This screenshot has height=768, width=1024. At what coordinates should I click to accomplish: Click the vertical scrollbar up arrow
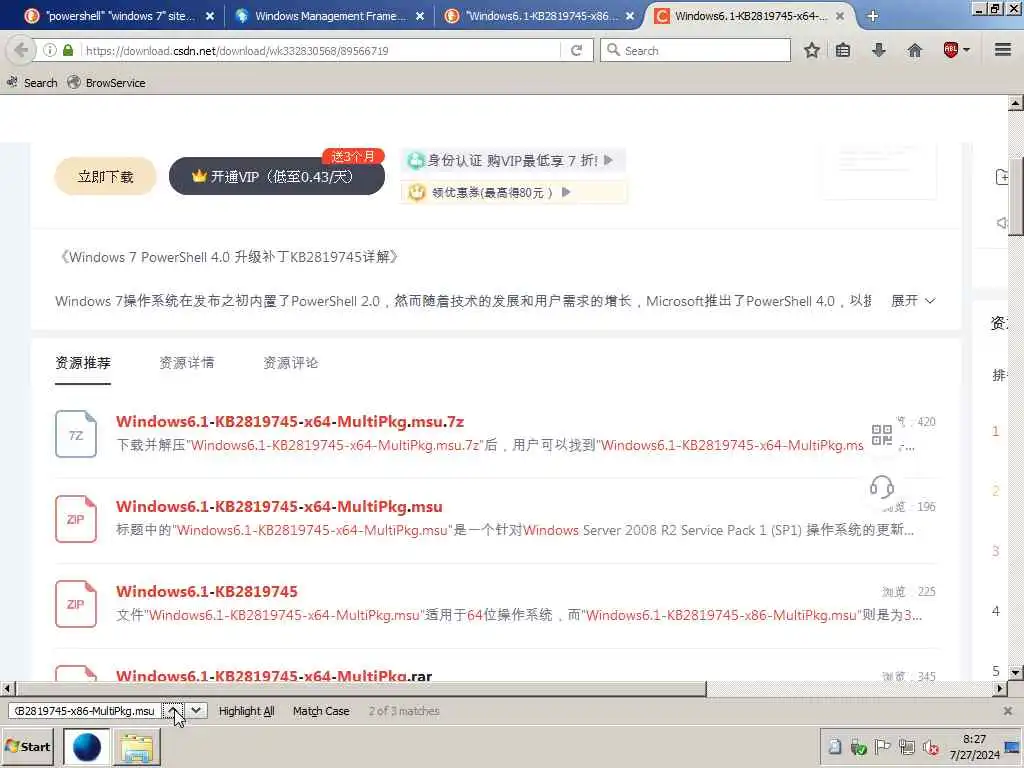tap(1016, 103)
